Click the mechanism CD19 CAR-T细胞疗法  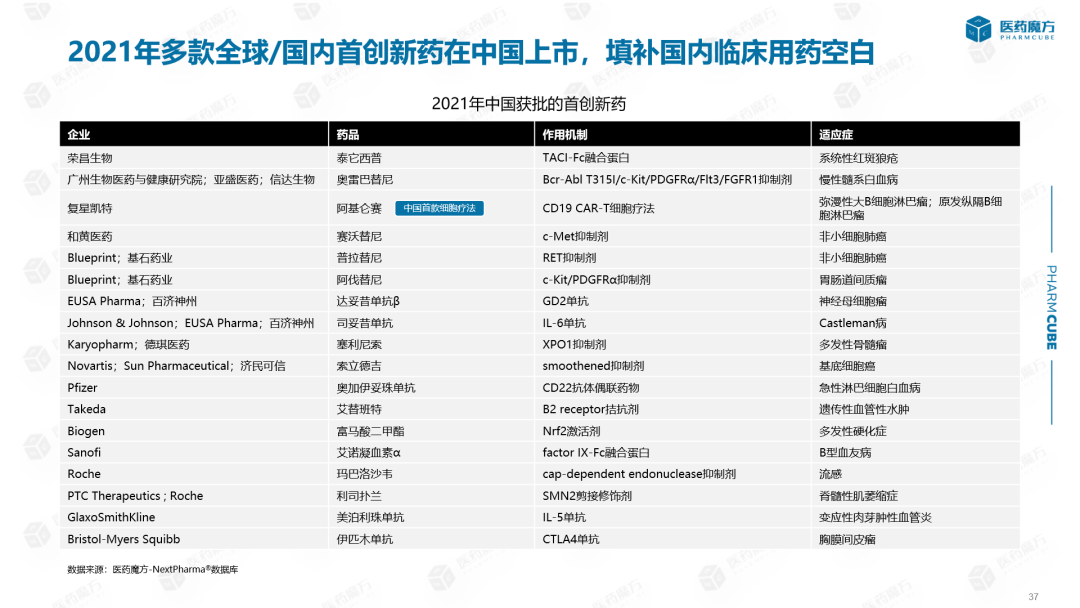tap(598, 208)
